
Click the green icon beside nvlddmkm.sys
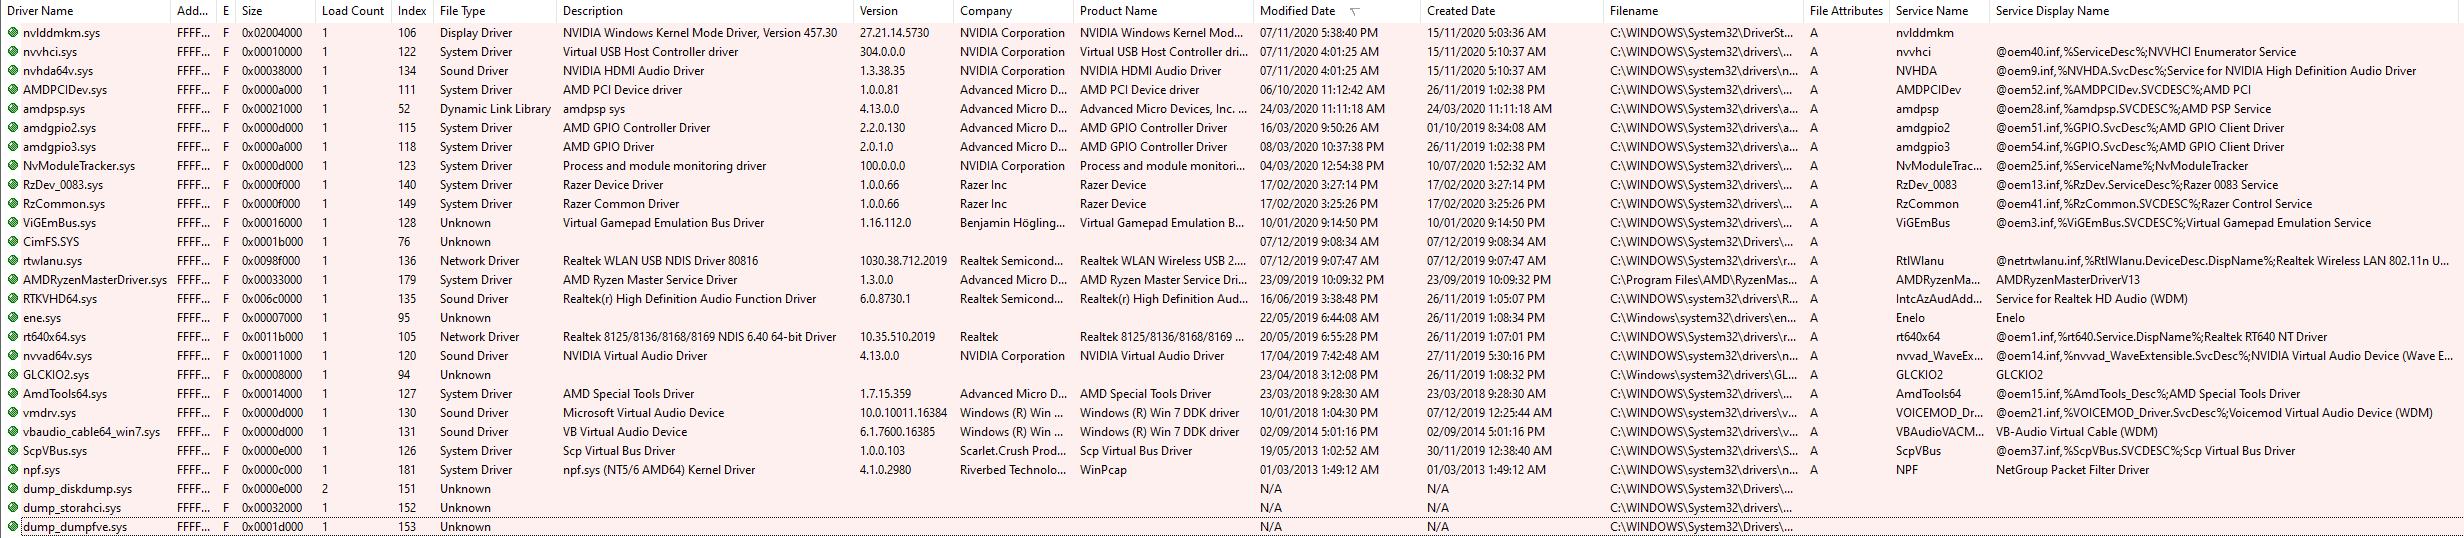click(13, 32)
